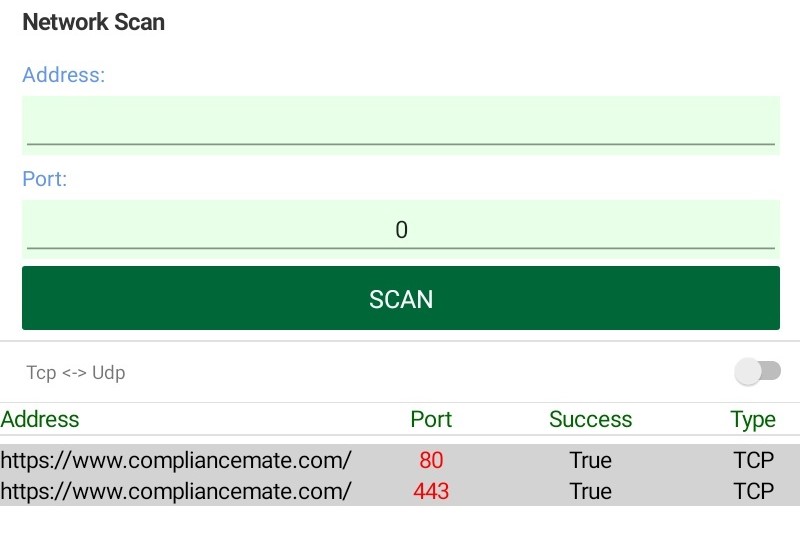Click the True result in port 443 row

(x=590, y=491)
